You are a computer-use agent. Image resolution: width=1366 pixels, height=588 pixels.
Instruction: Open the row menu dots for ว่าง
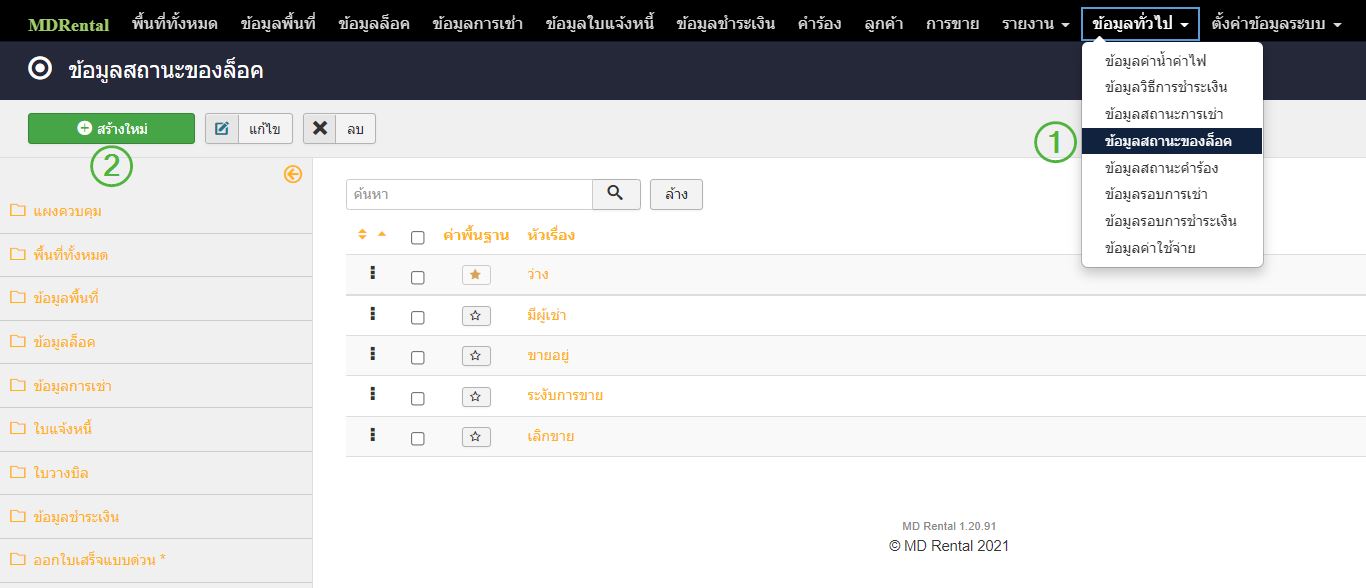click(x=372, y=272)
